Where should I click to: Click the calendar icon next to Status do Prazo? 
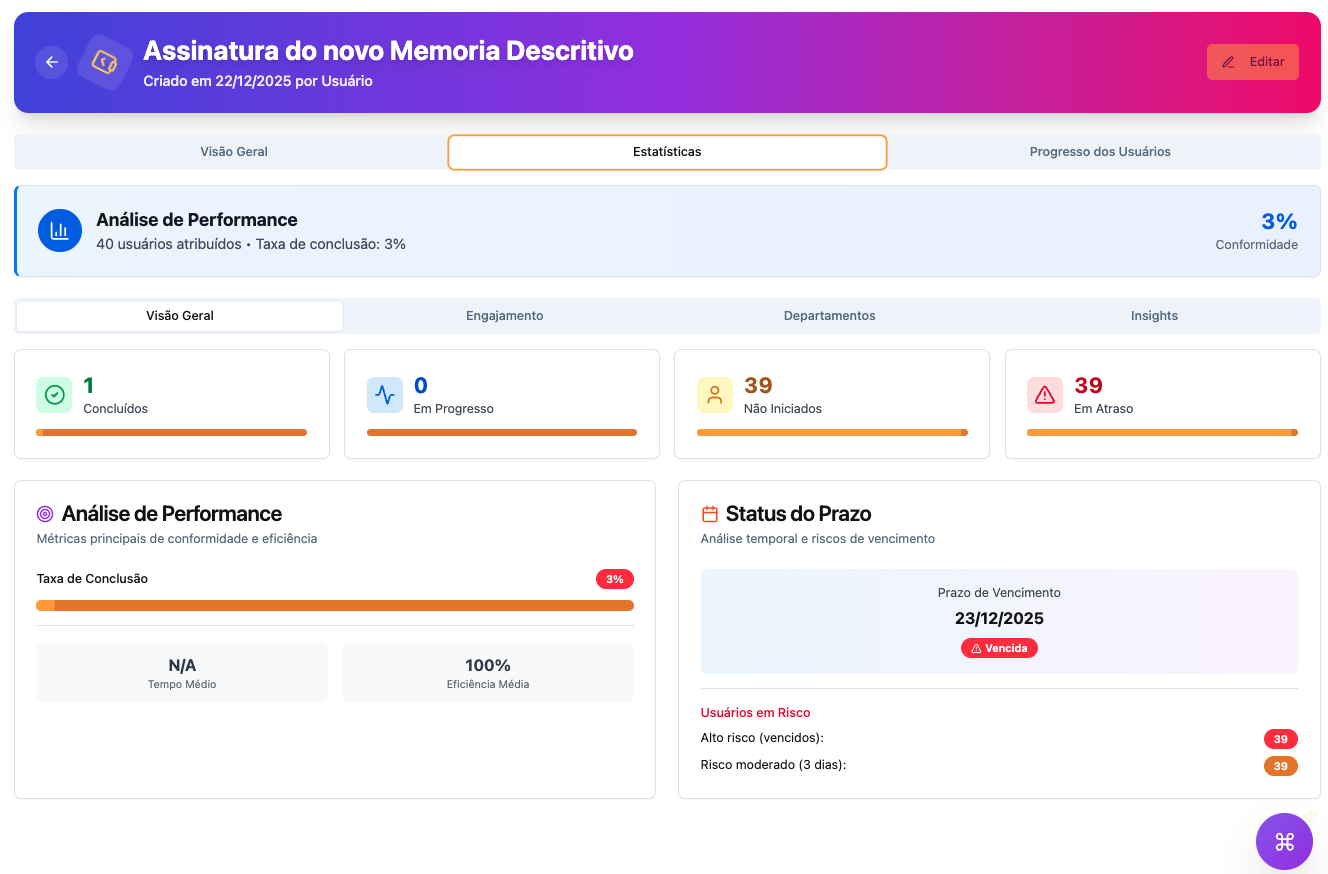click(710, 513)
